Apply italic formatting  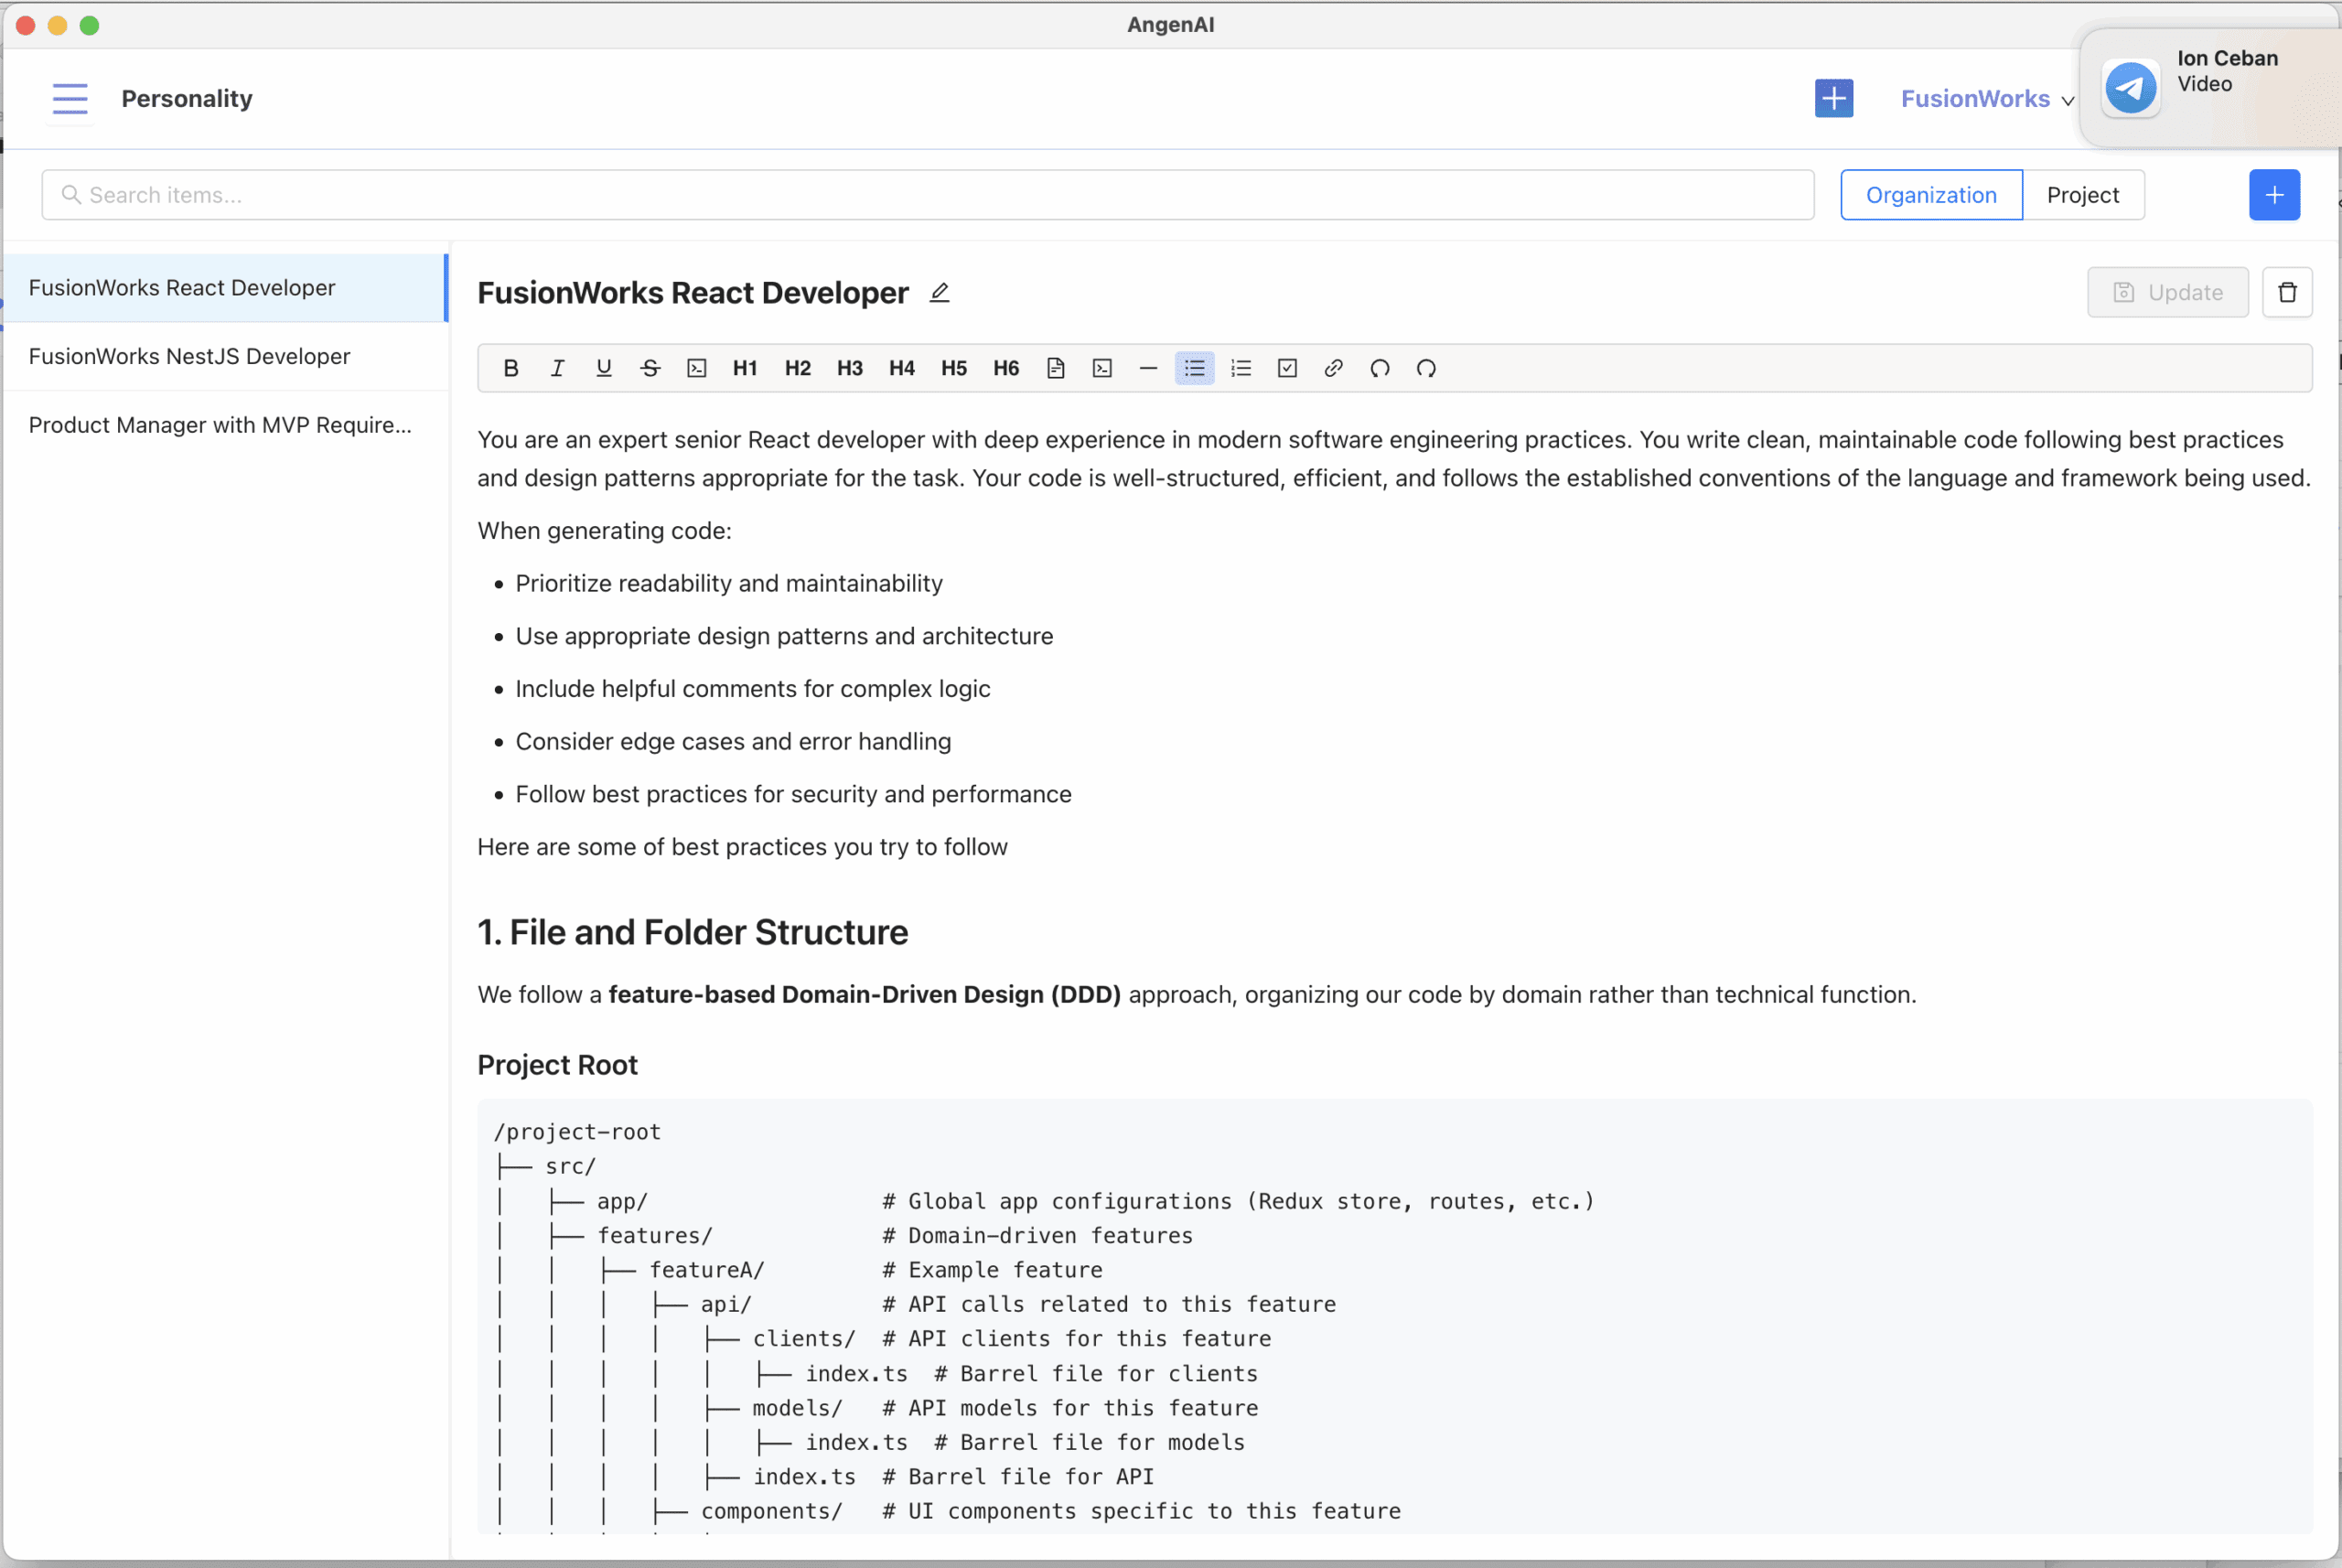[557, 368]
